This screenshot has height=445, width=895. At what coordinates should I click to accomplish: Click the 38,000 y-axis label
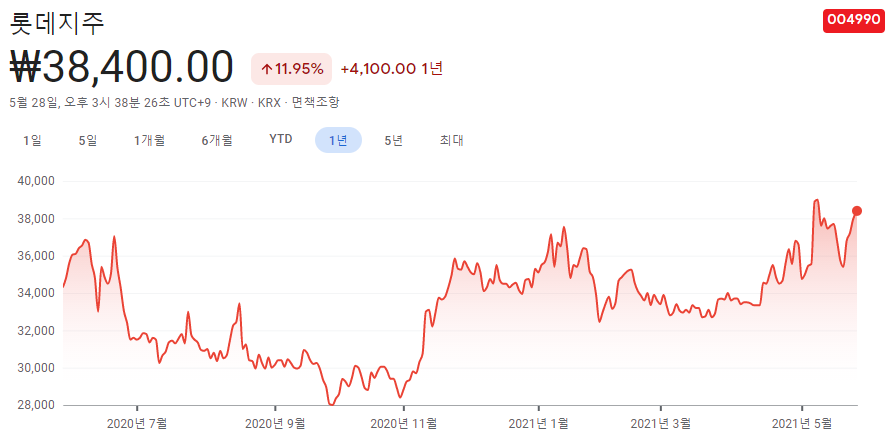point(36,219)
